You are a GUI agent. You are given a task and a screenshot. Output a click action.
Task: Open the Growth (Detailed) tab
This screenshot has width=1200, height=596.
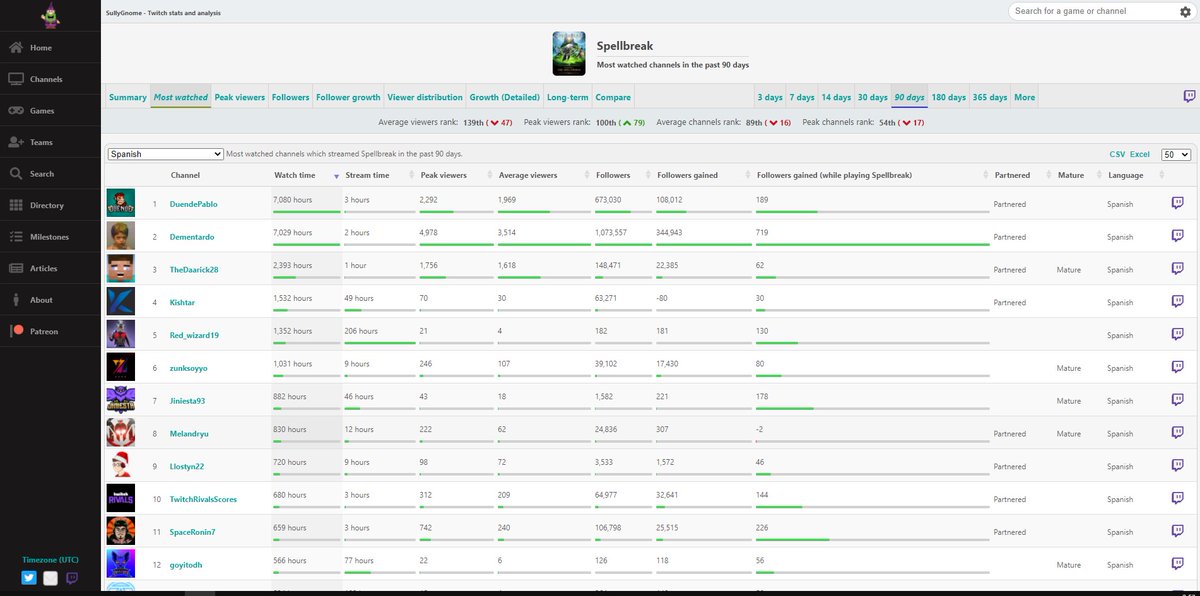(x=505, y=97)
